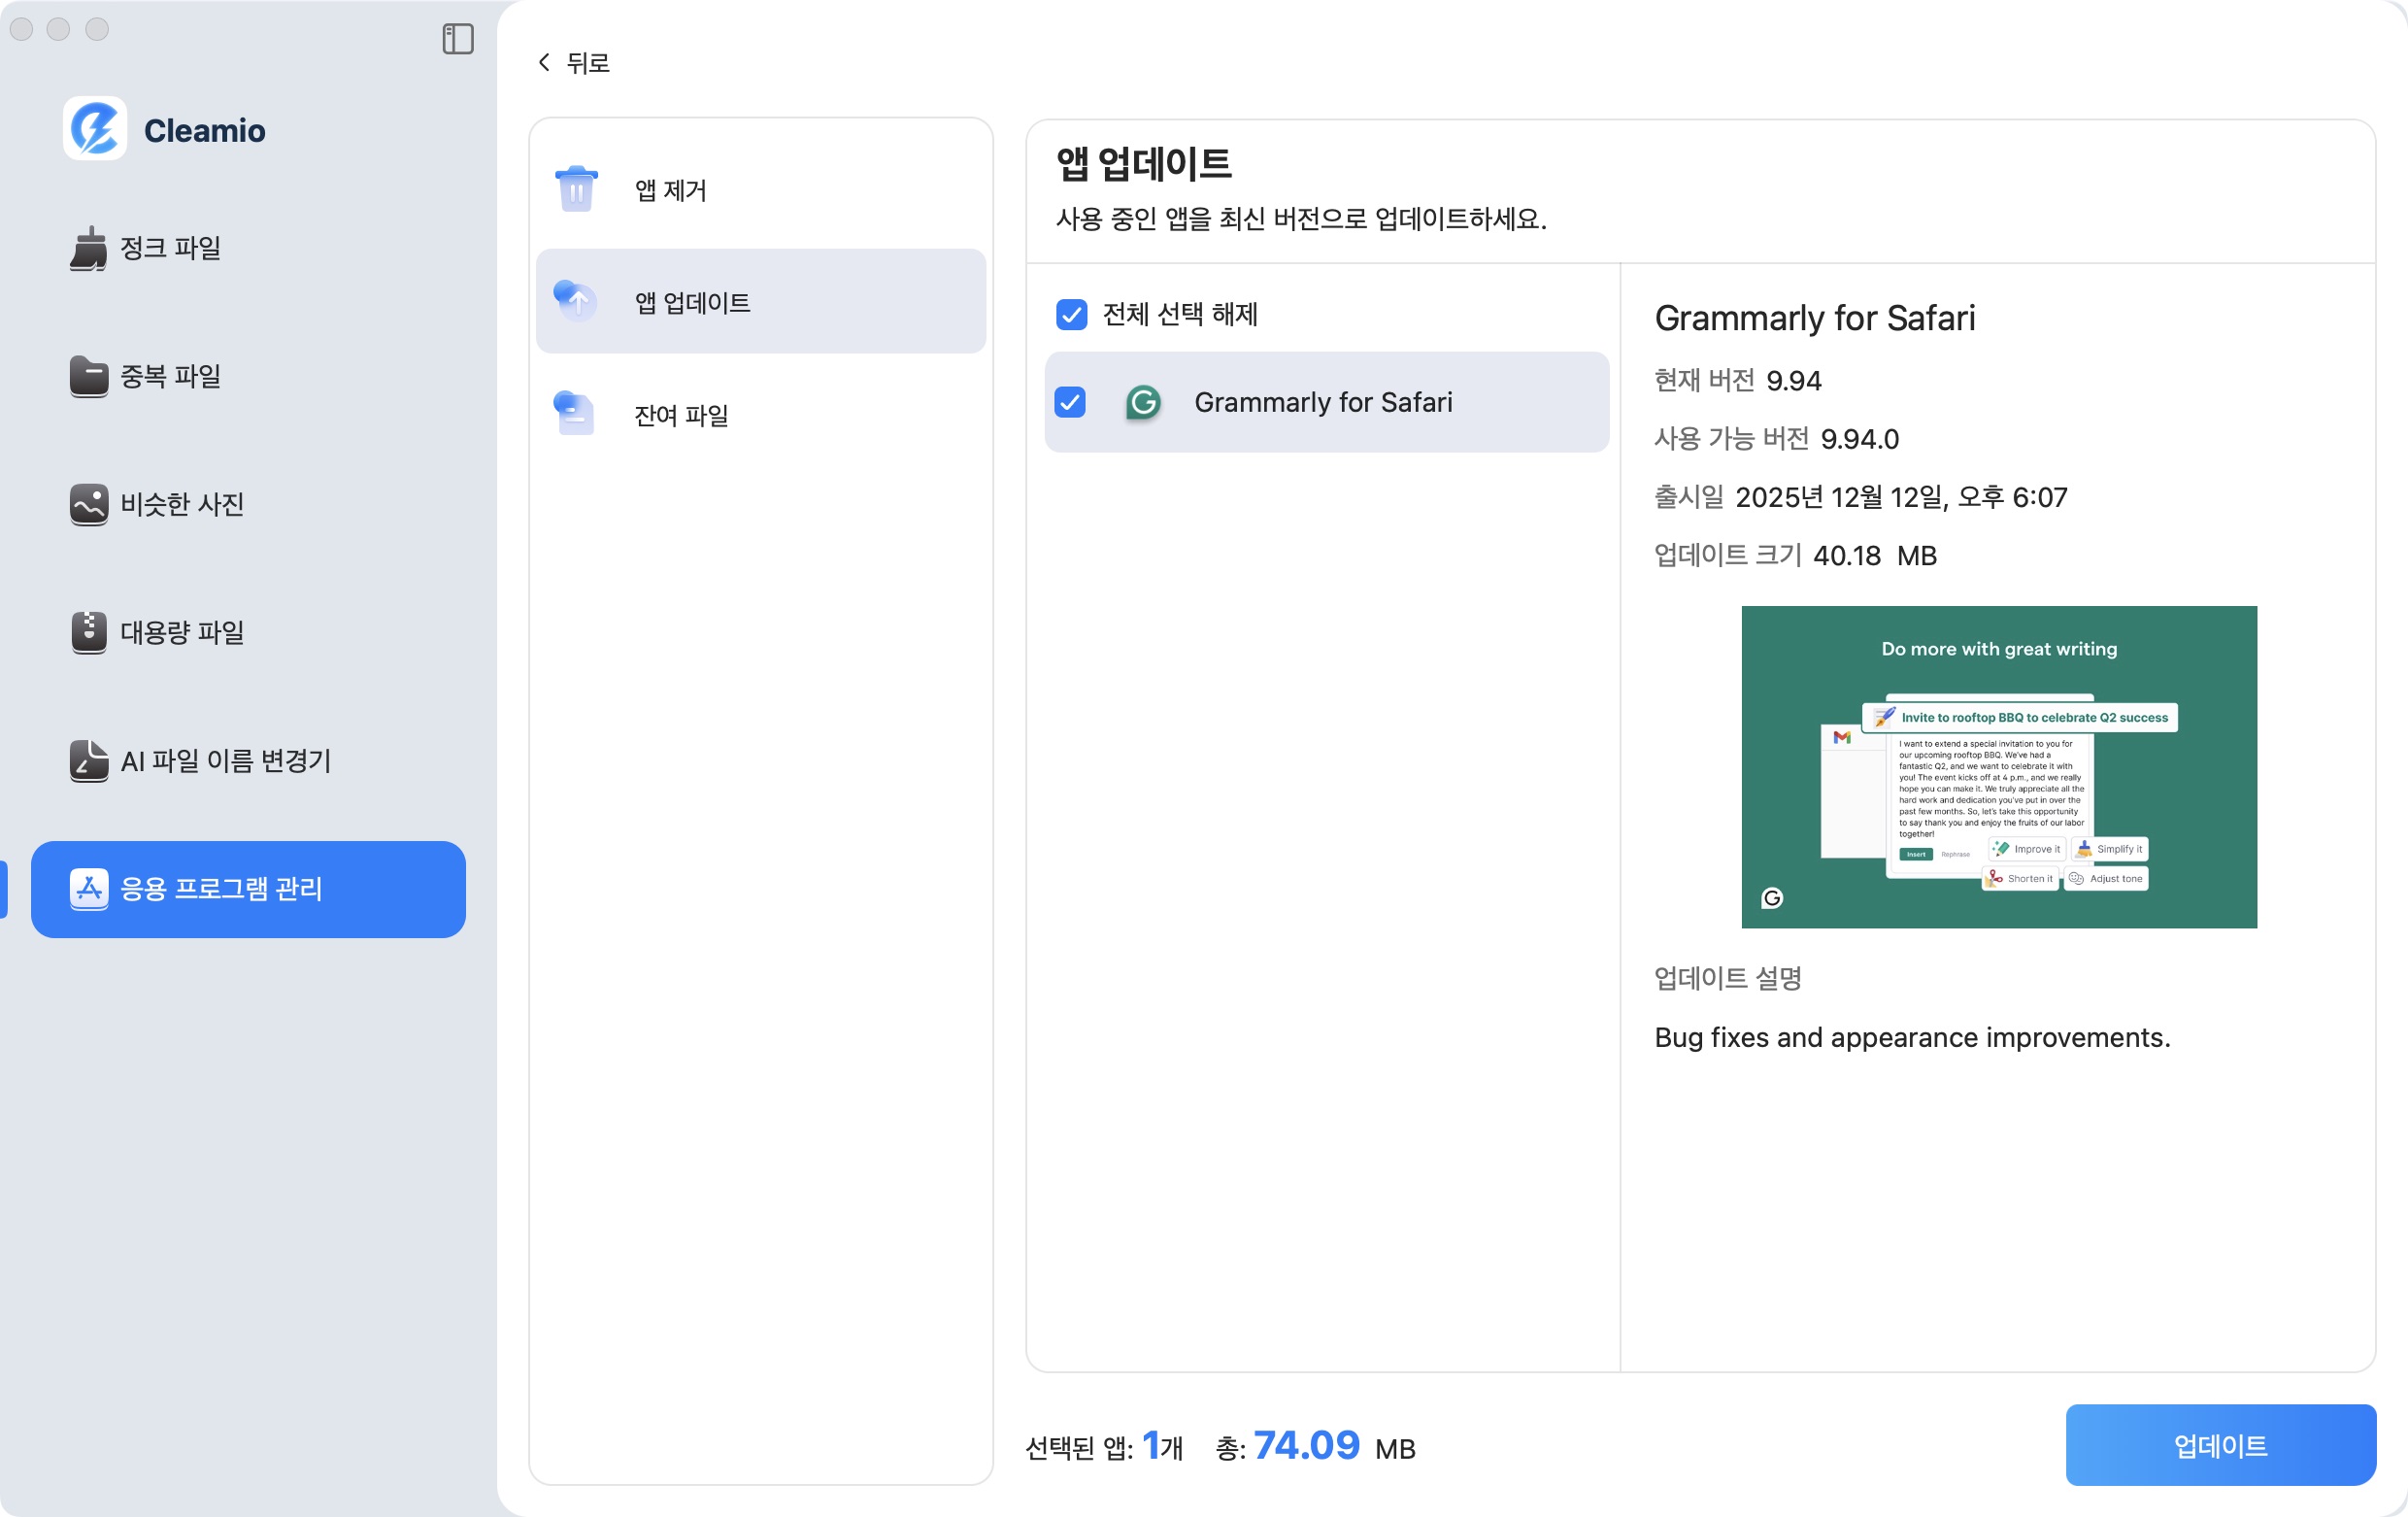Launch the AI 파일 이름 변경기 tool
The width and height of the screenshot is (2408, 1517).
89,761
